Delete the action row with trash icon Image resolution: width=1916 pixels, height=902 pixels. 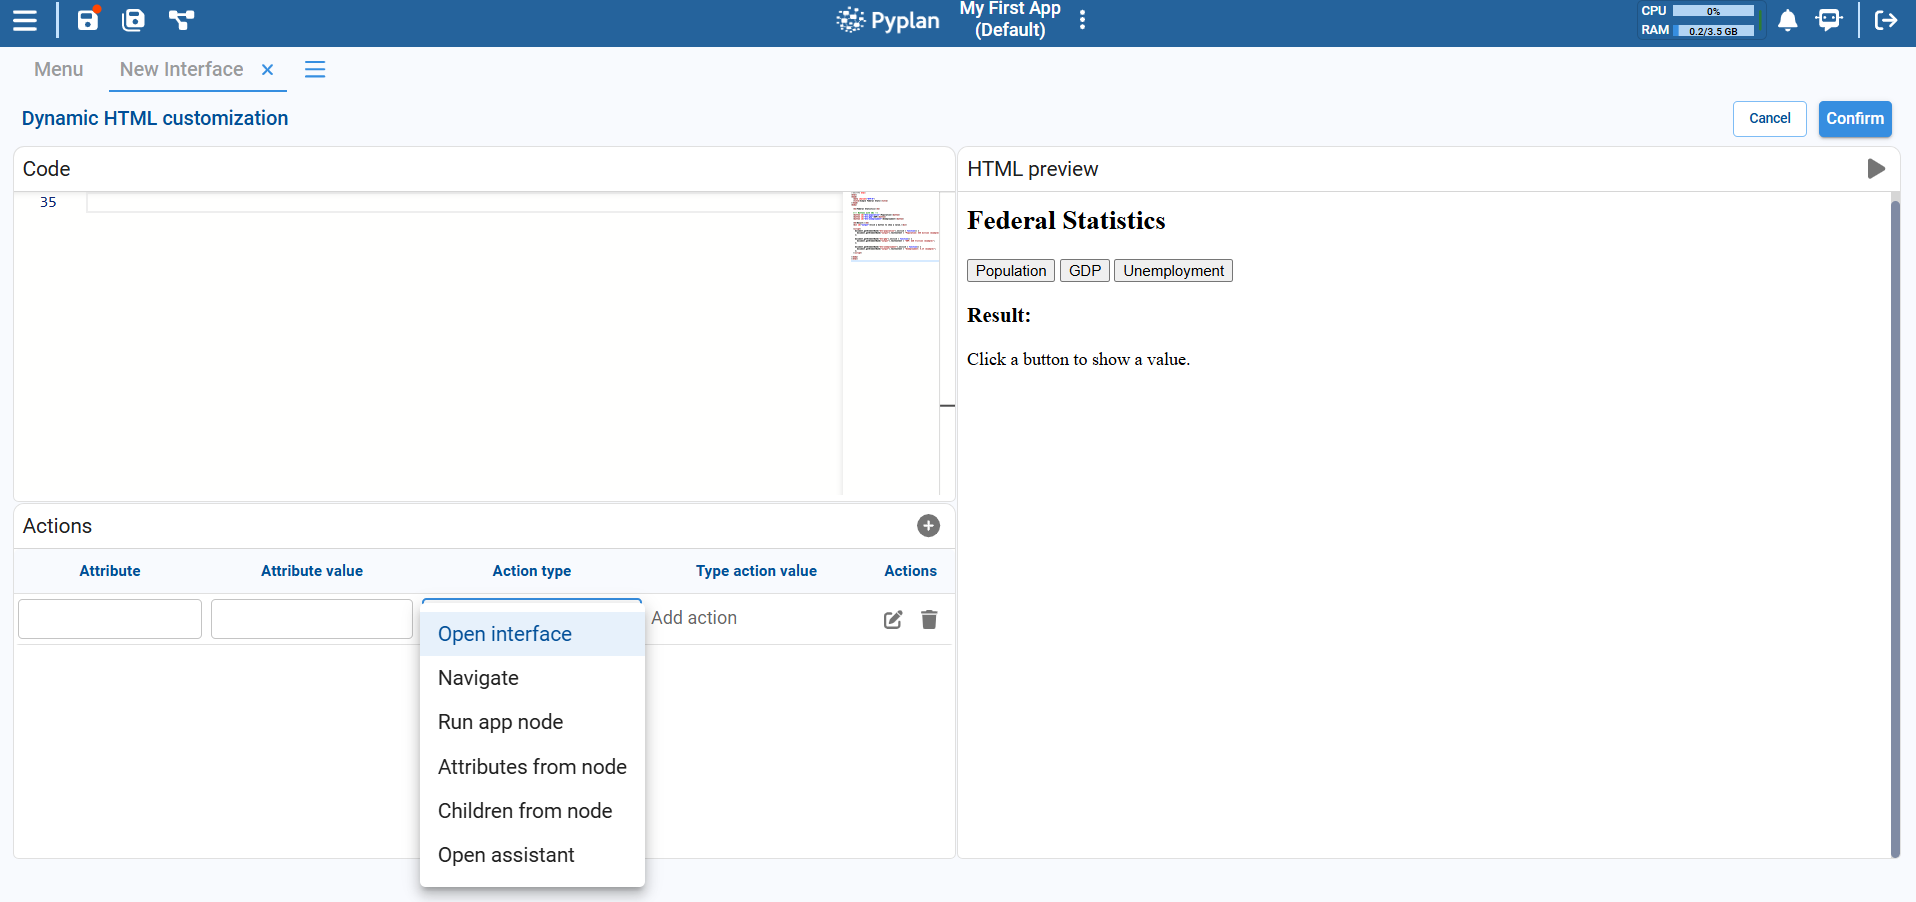pos(929,620)
